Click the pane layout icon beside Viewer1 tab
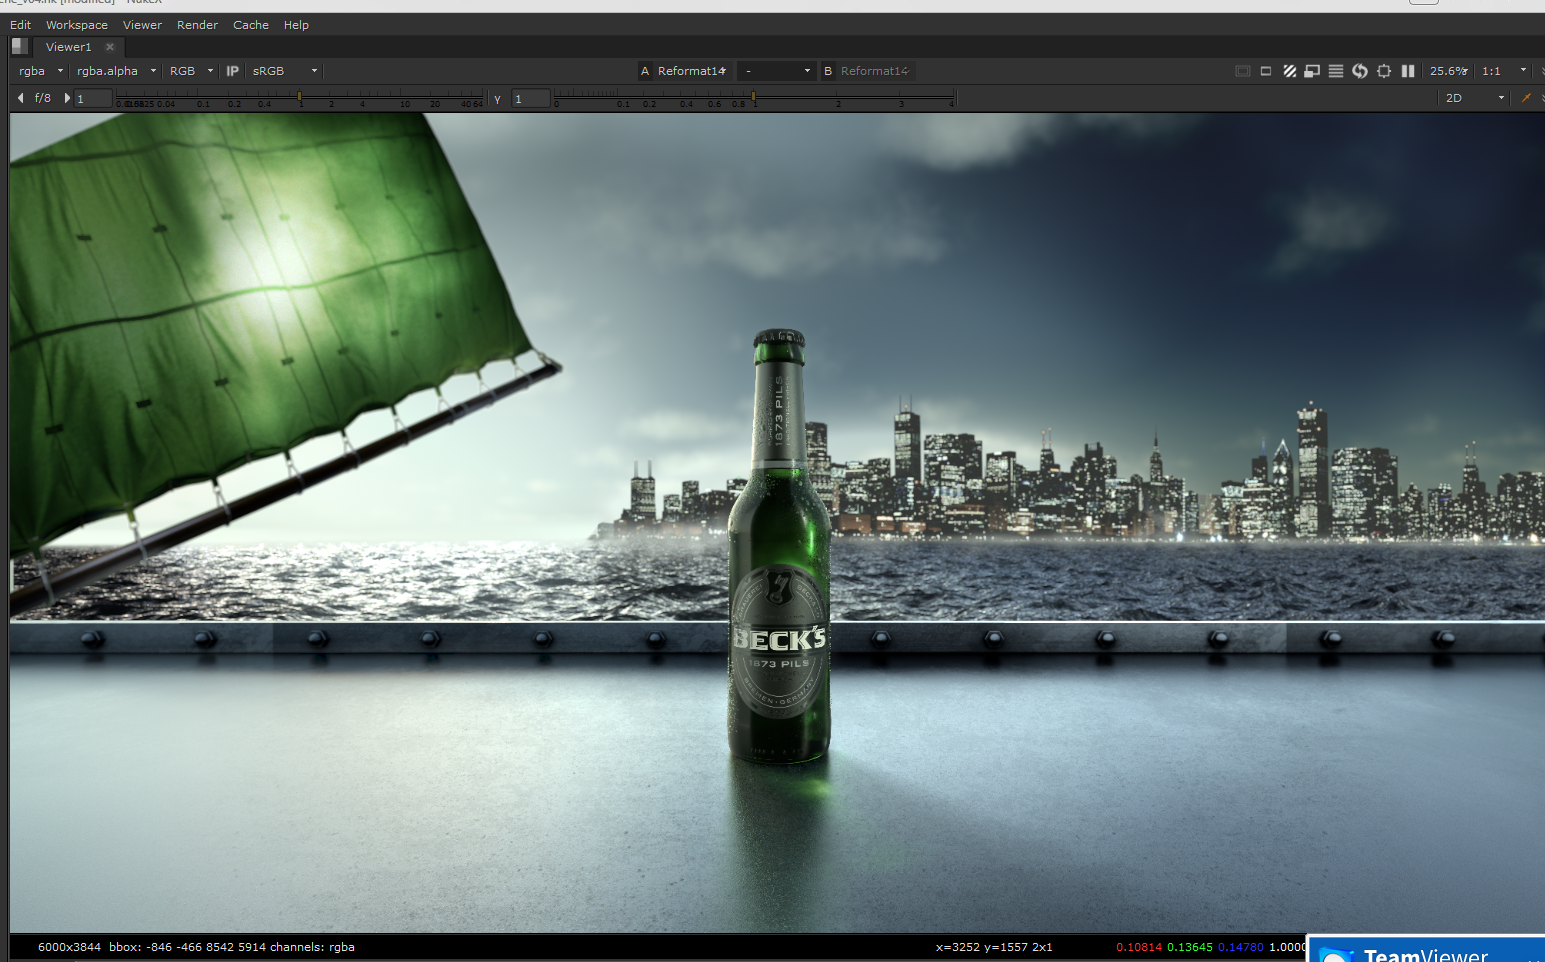1545x962 pixels. (19, 46)
